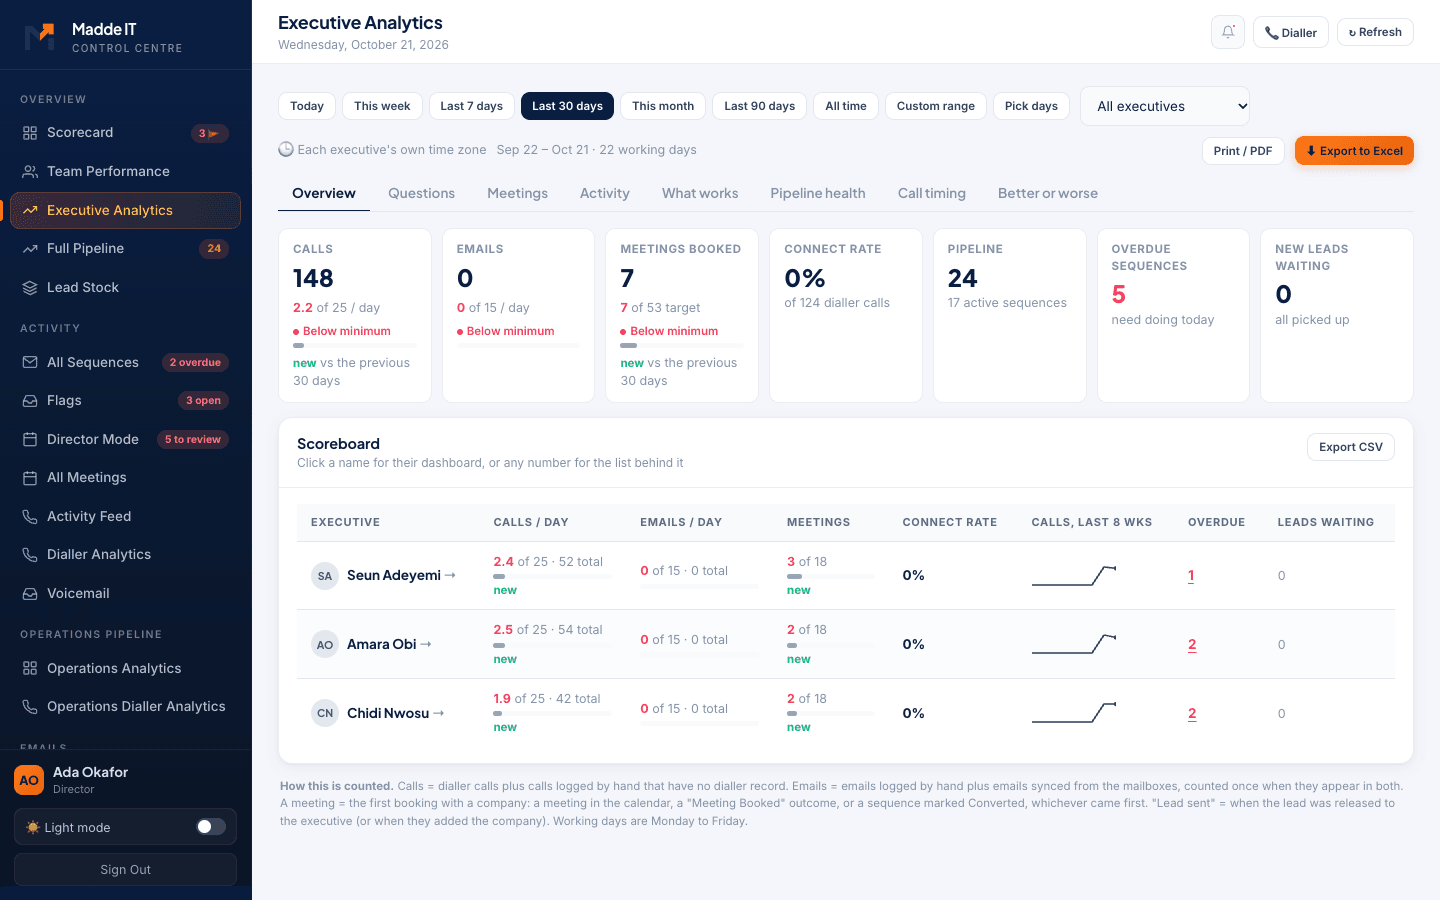Click the Full Pipeline chart icon
The height and width of the screenshot is (900, 1440).
click(30, 249)
